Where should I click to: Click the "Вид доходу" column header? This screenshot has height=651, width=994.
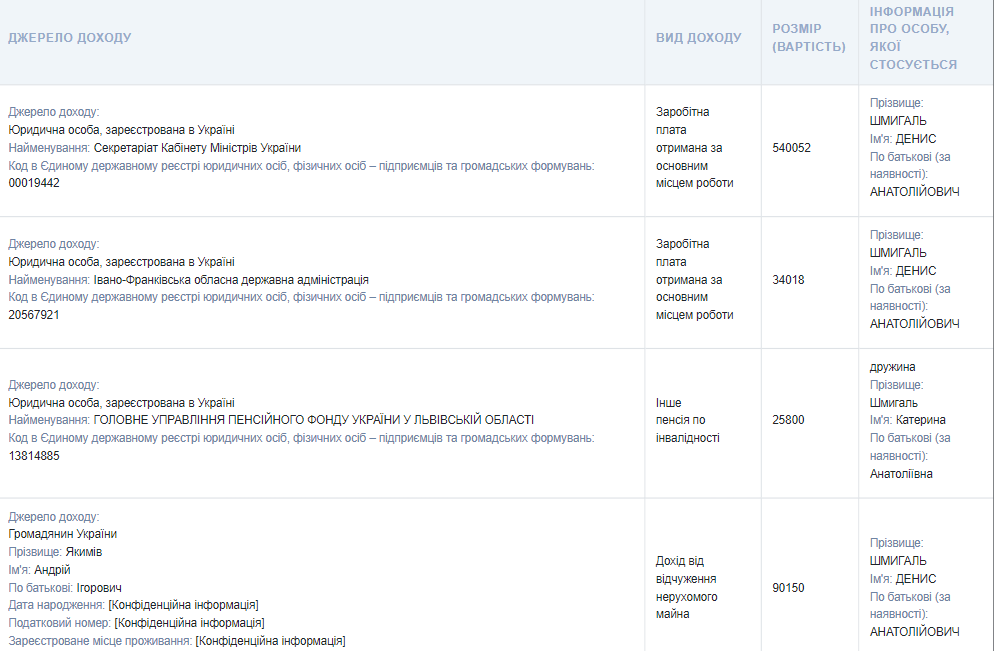tap(698, 38)
